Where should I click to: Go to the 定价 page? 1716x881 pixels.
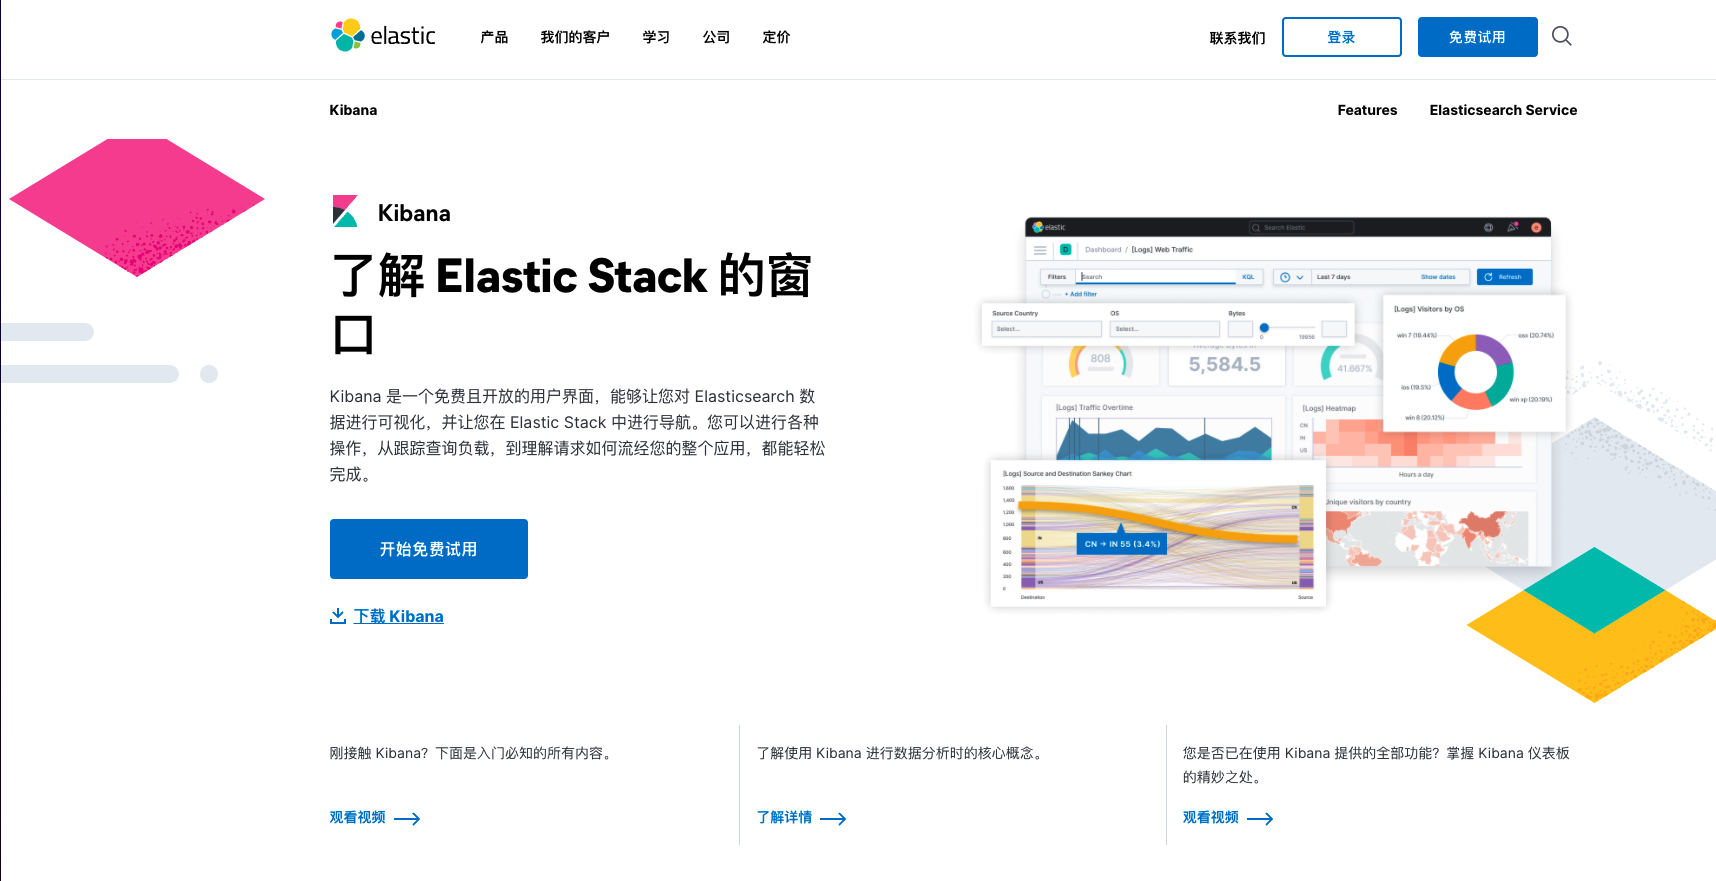[776, 37]
